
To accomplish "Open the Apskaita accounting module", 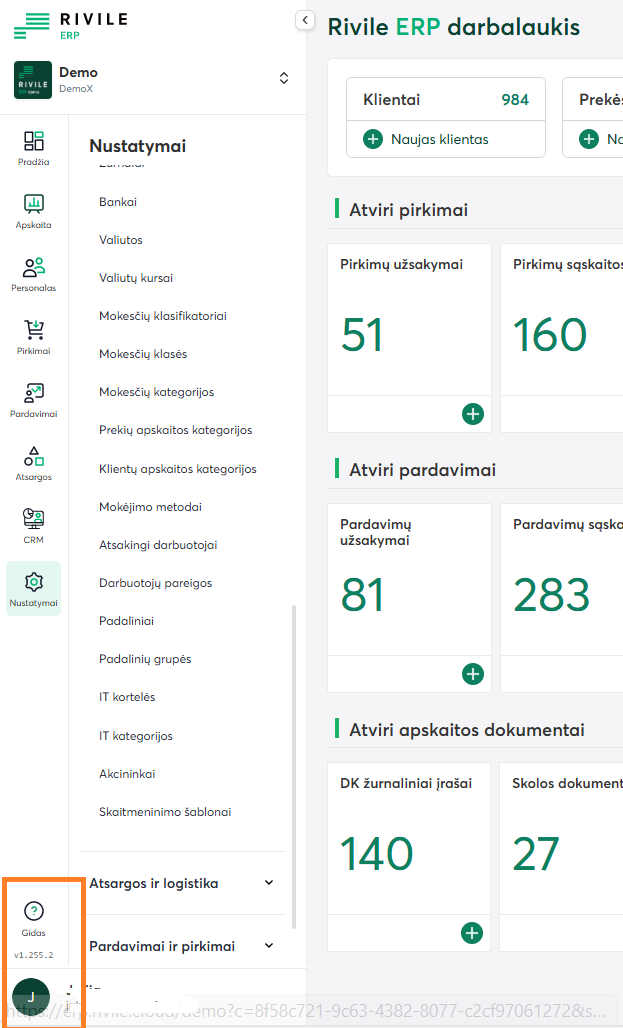I will pyautogui.click(x=34, y=209).
